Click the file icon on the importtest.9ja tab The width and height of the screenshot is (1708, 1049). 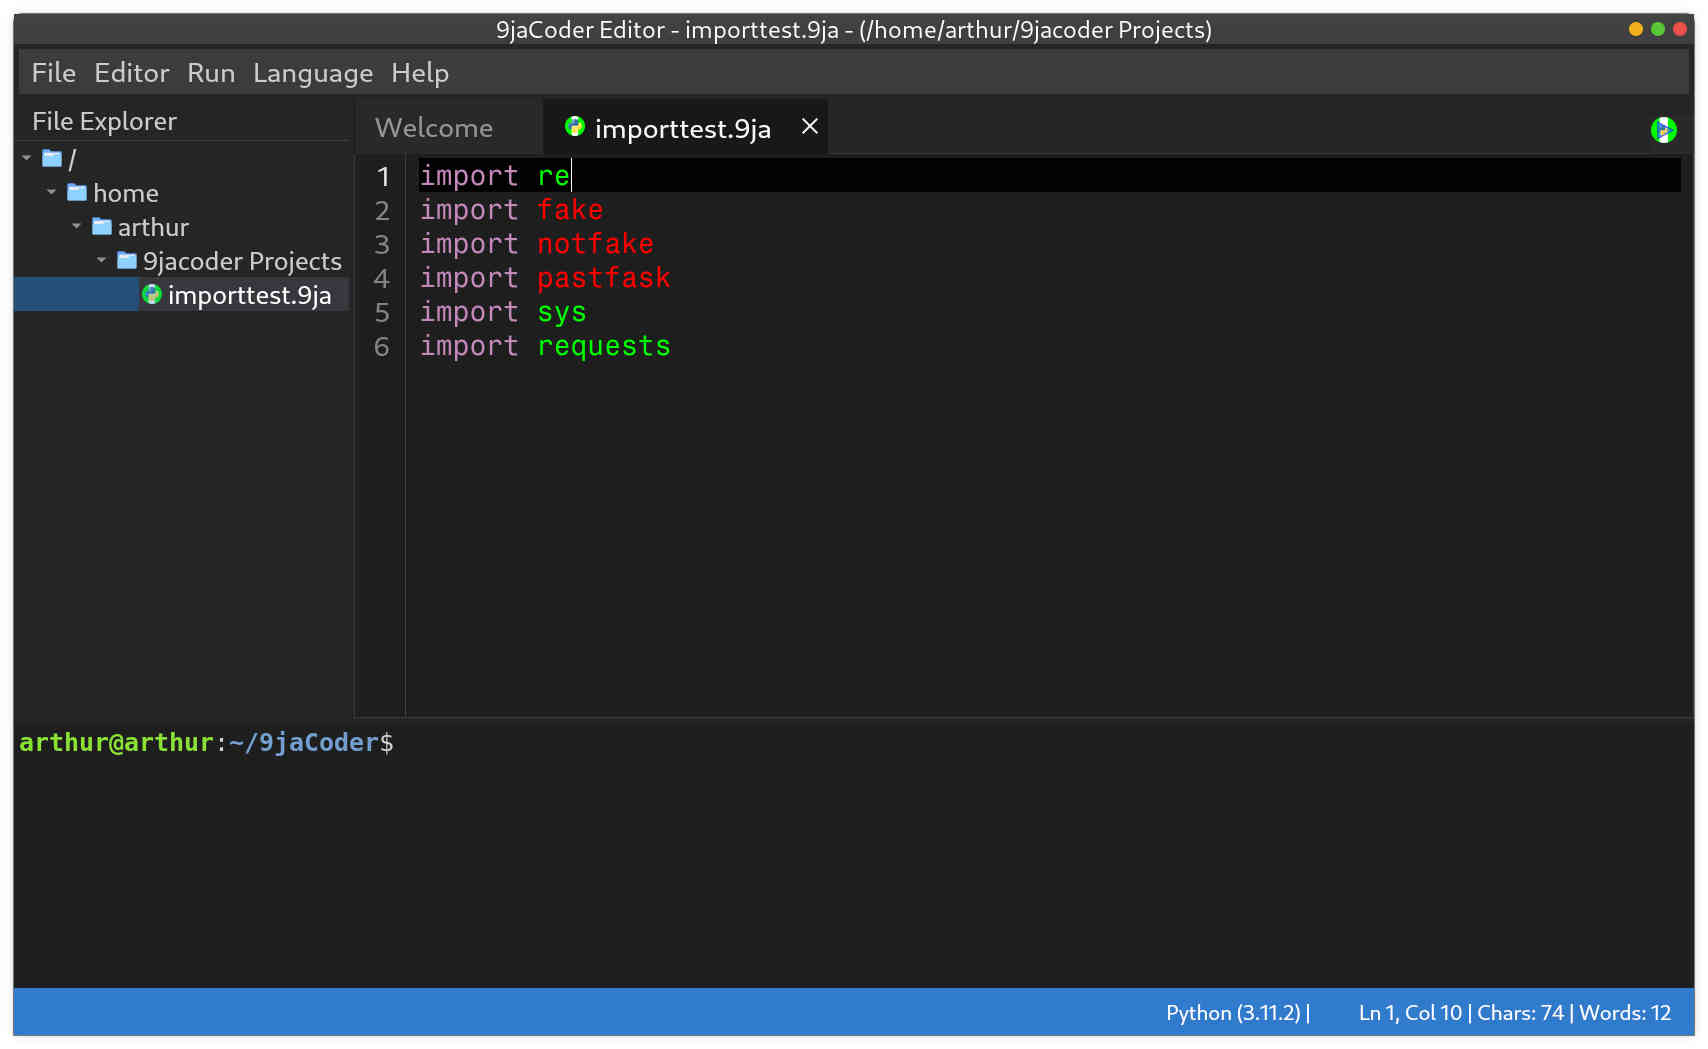point(575,127)
